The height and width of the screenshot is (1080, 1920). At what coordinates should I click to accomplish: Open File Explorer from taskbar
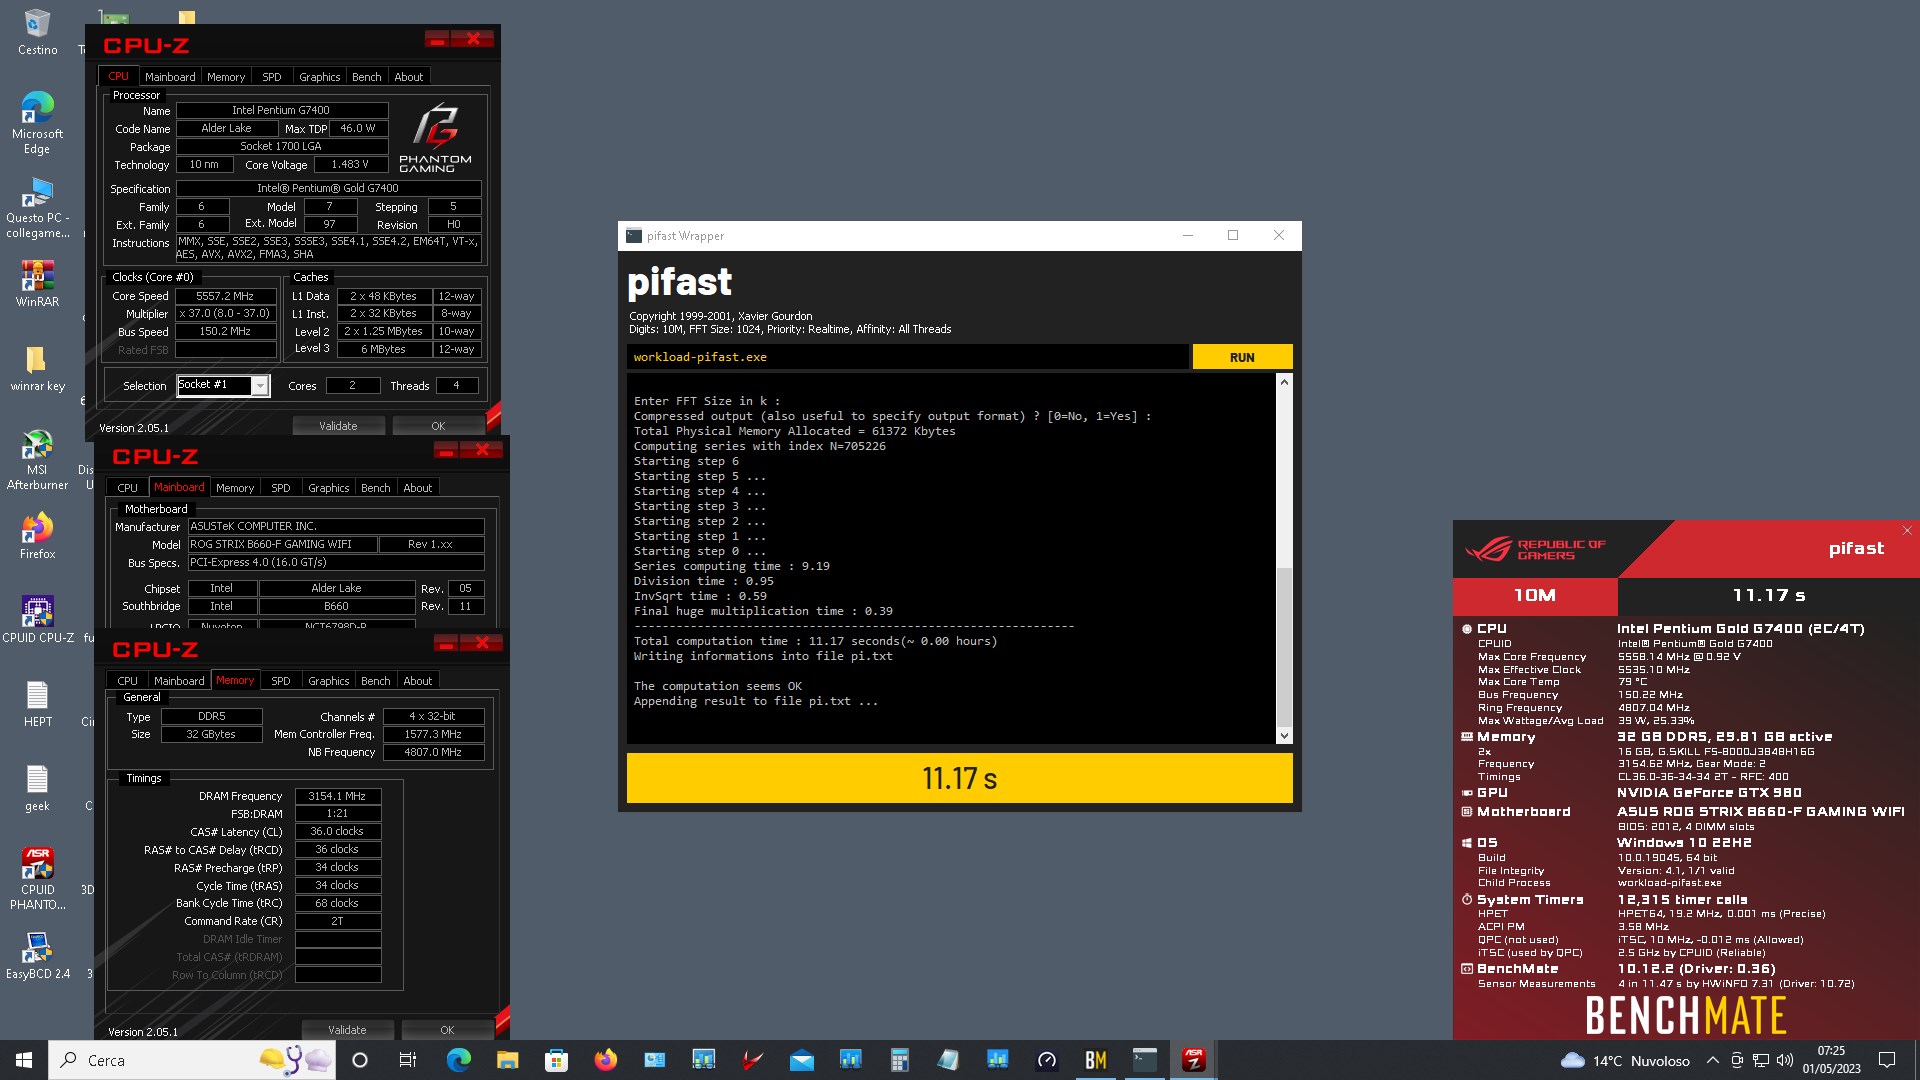[x=507, y=1060]
